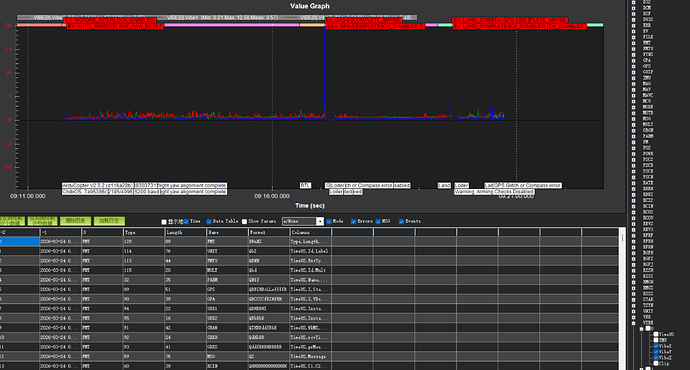Image resolution: width=690 pixels, height=370 pixels.
Task: Expand the POWR tree node
Action: (x=633, y=154)
